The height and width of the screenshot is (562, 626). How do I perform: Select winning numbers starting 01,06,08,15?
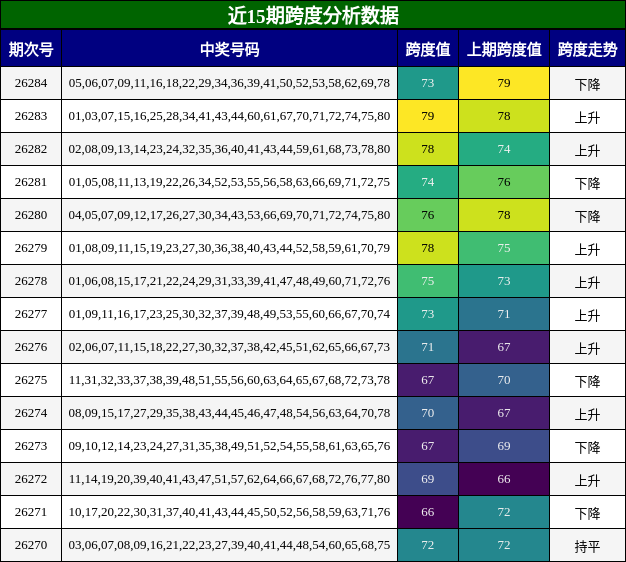pos(229,281)
